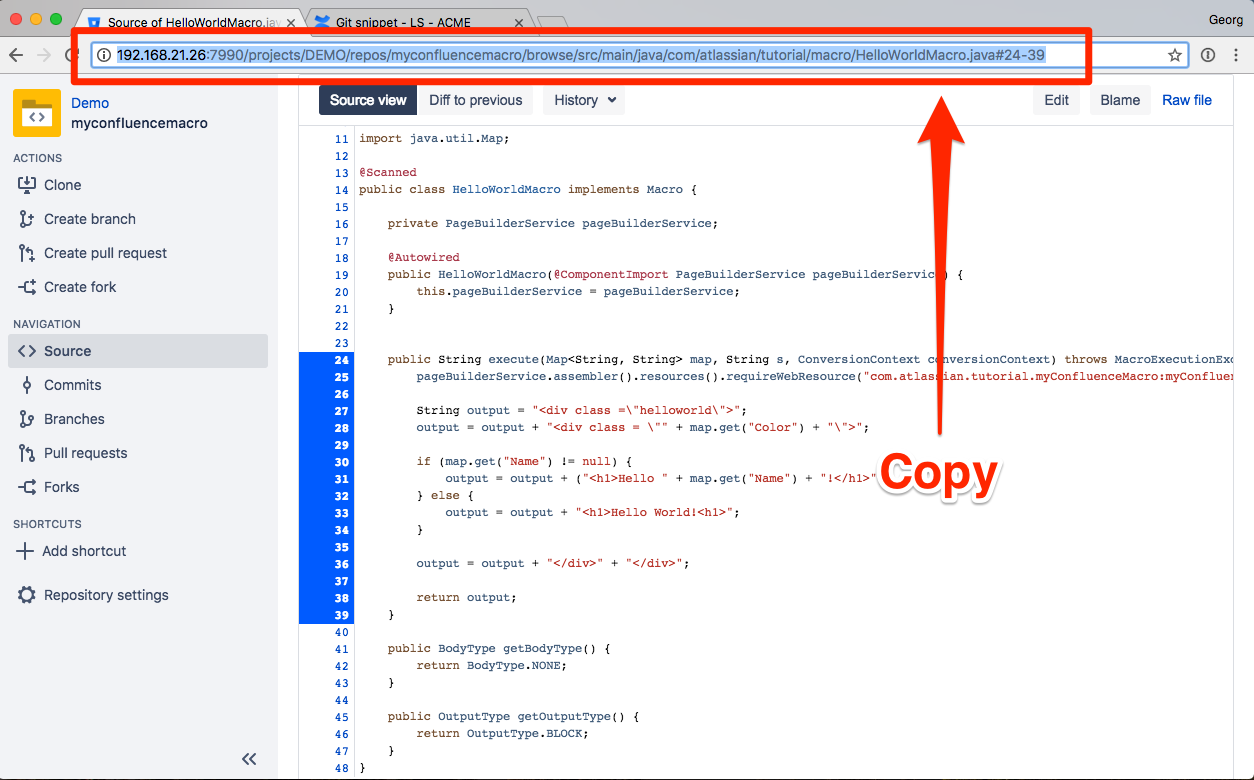The height and width of the screenshot is (780, 1254).
Task: Collapse the left sidebar panel
Action: (249, 759)
